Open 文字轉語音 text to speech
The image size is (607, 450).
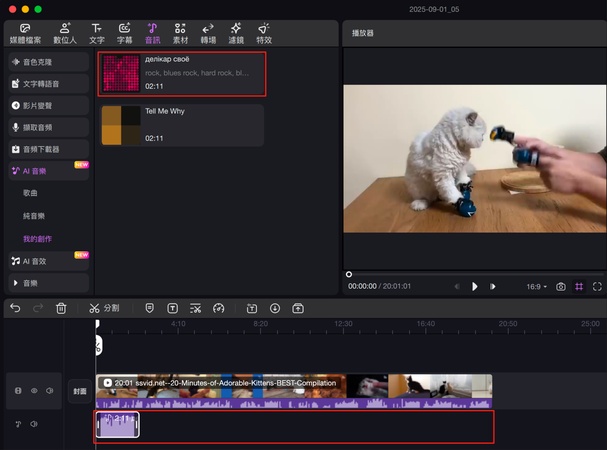point(49,84)
